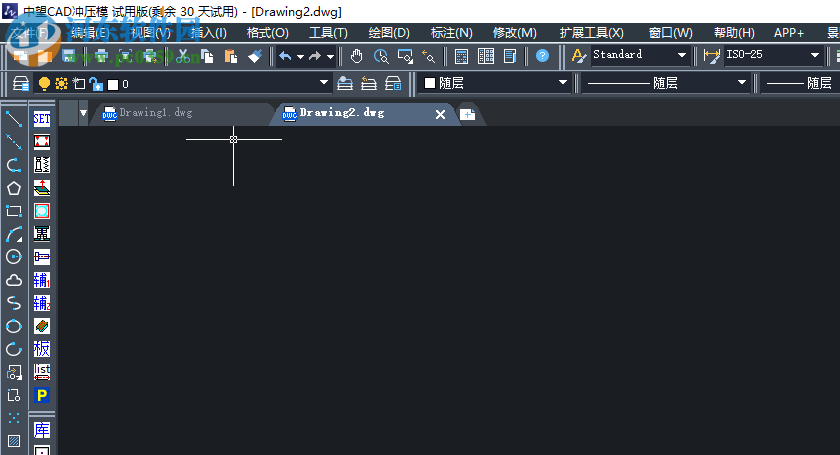The image size is (840, 455).
Task: Click the Zoom Window icon
Action: [405, 56]
